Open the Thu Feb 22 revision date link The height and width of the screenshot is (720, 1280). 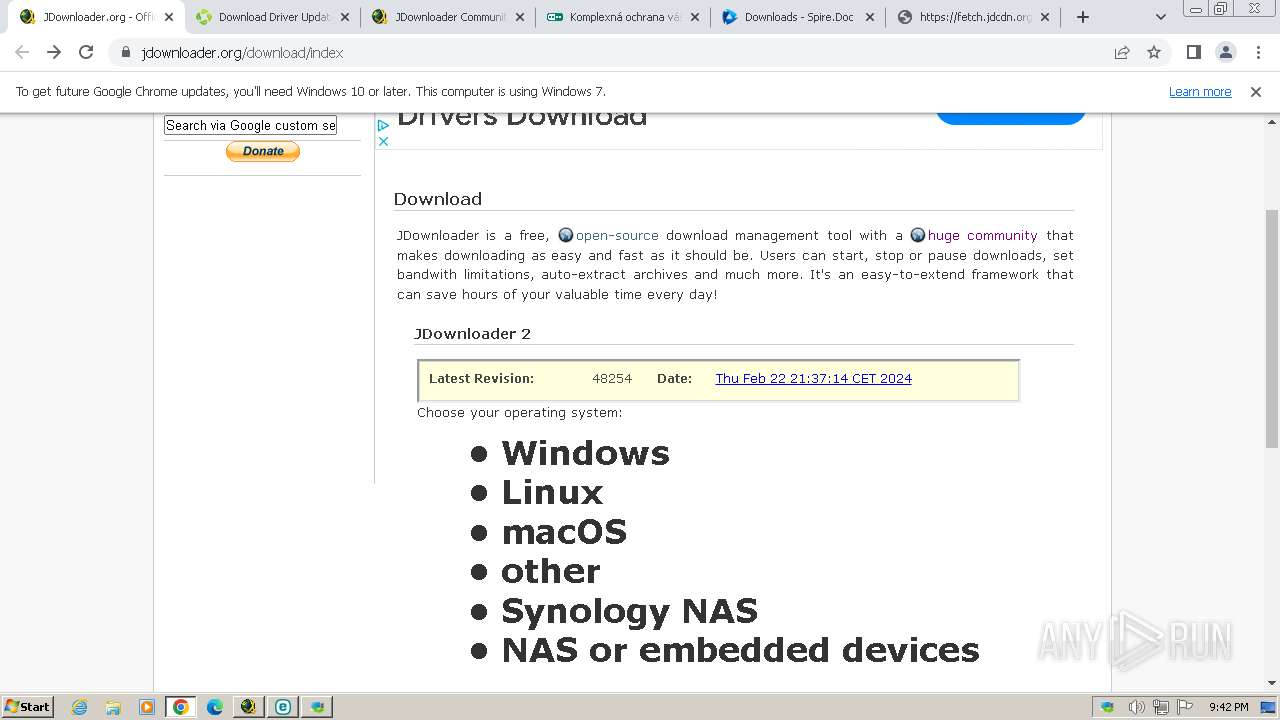(x=813, y=378)
